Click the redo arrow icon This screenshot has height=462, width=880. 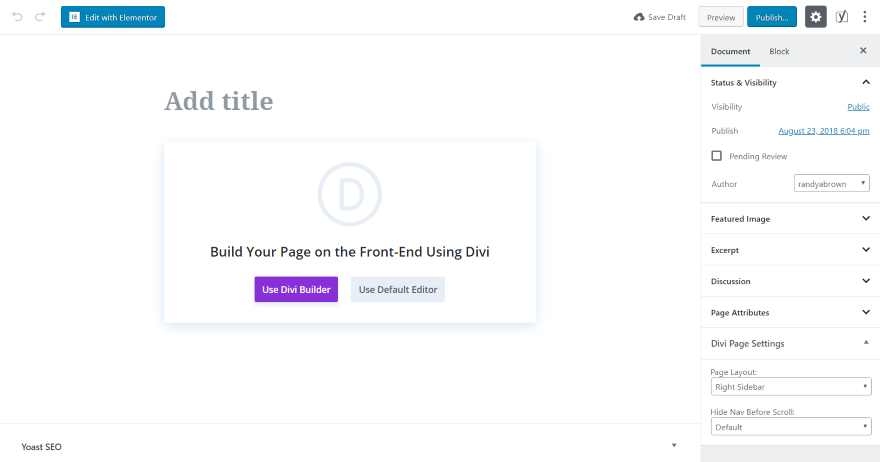pyautogui.click(x=40, y=17)
